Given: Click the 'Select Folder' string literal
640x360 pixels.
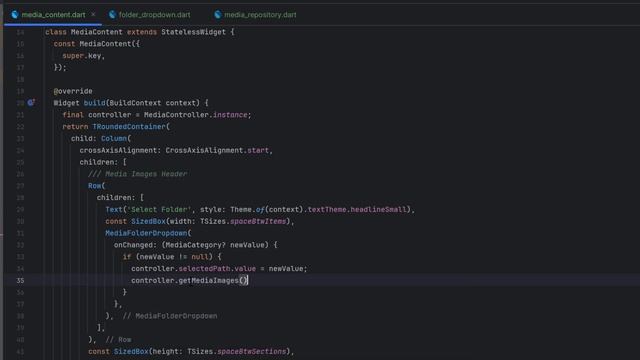Looking at the screenshot, I should click(159, 209).
